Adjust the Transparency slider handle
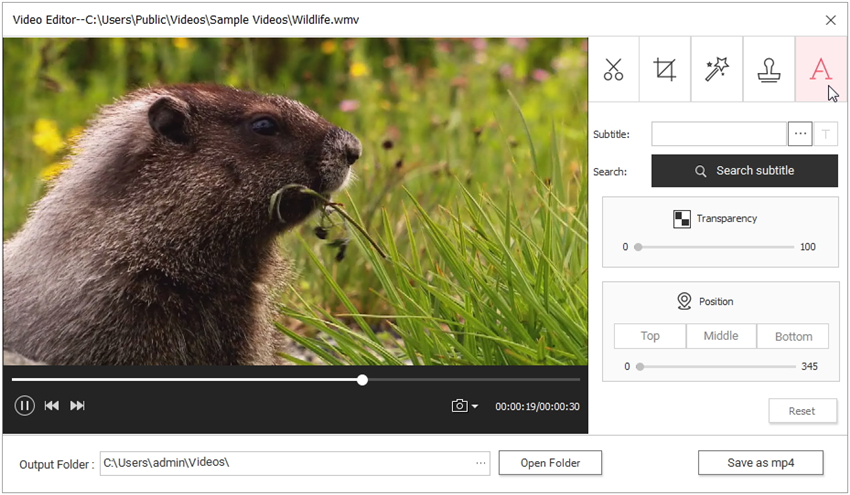This screenshot has width=850, height=495. coord(638,246)
